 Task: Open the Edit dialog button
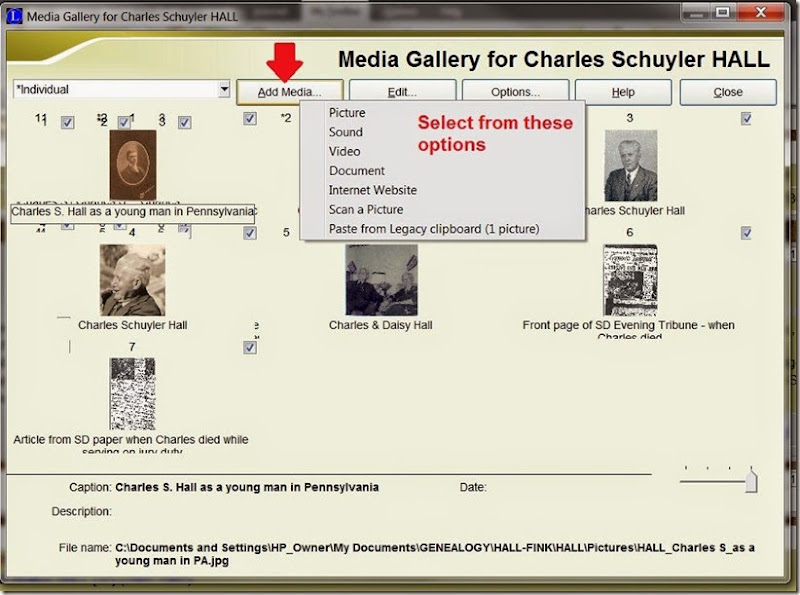click(x=402, y=92)
